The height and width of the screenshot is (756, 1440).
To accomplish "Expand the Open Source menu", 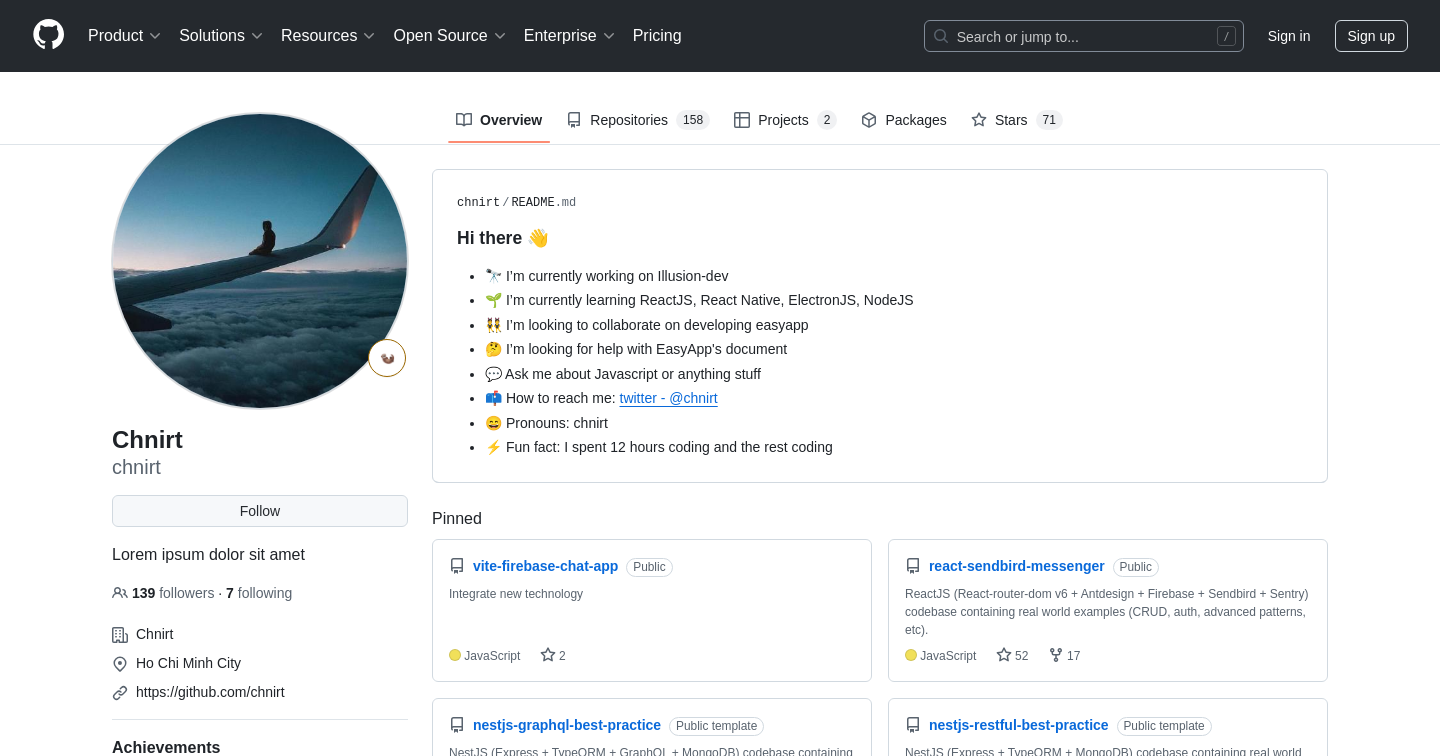I will coord(449,36).
